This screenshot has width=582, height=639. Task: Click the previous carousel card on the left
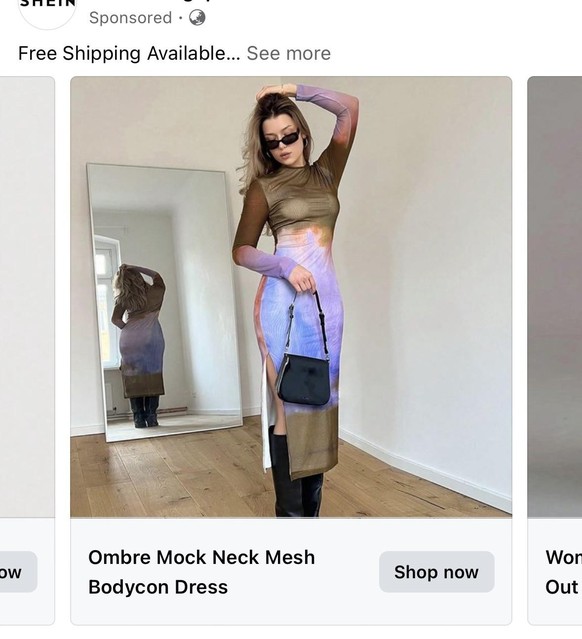(x=27, y=297)
